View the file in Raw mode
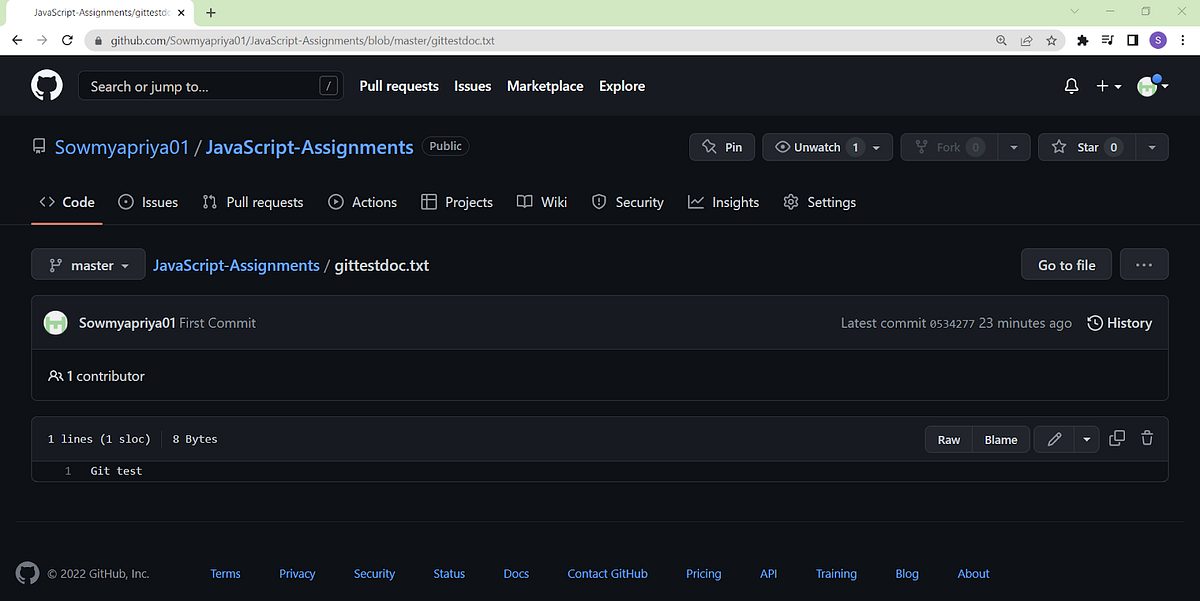The image size is (1200, 601). [x=947, y=438]
